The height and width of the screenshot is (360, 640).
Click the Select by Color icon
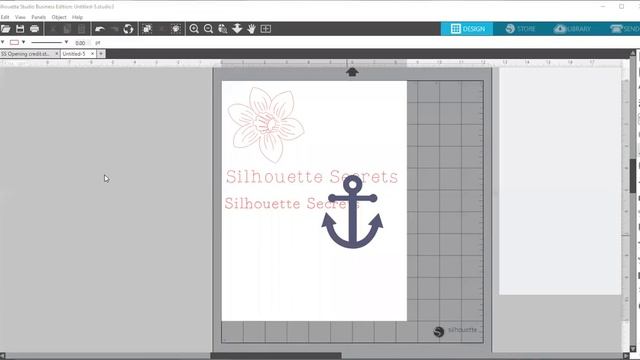tap(176, 29)
